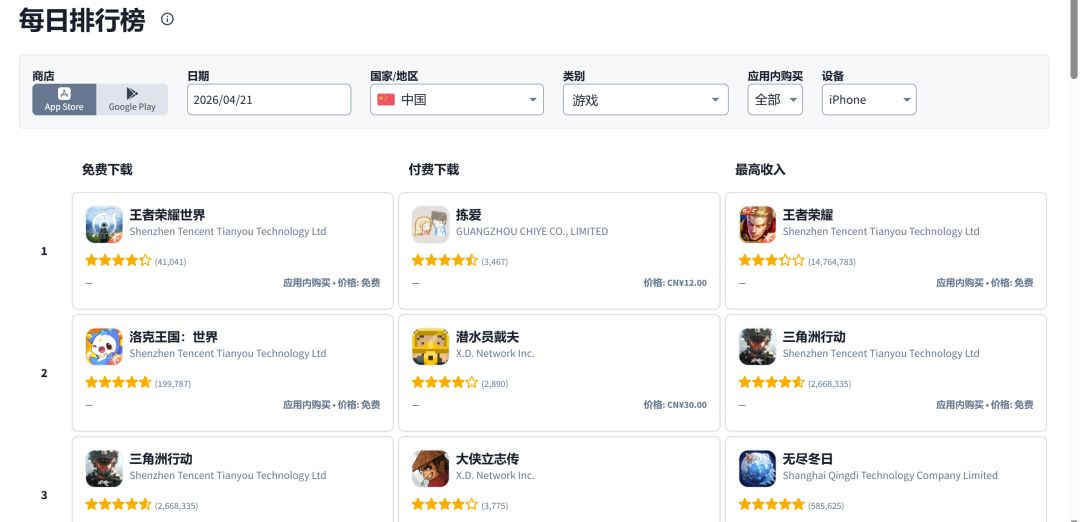Open the 潜水员戴夫 title link

point(488,337)
